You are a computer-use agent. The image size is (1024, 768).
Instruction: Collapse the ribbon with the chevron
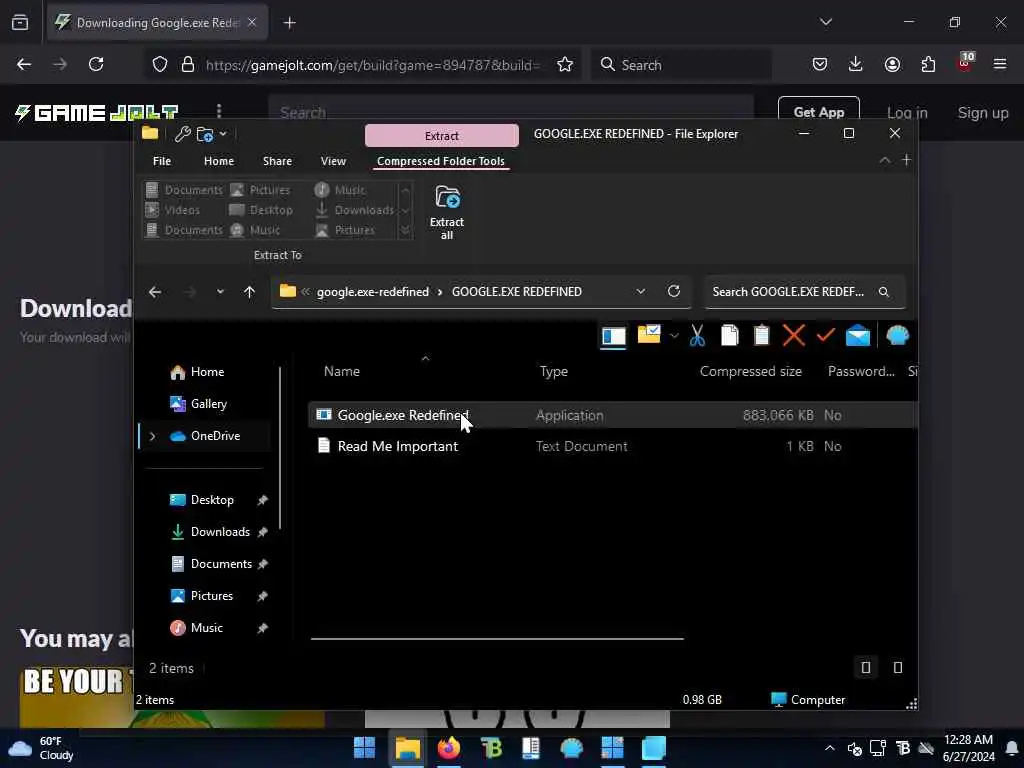(884, 160)
